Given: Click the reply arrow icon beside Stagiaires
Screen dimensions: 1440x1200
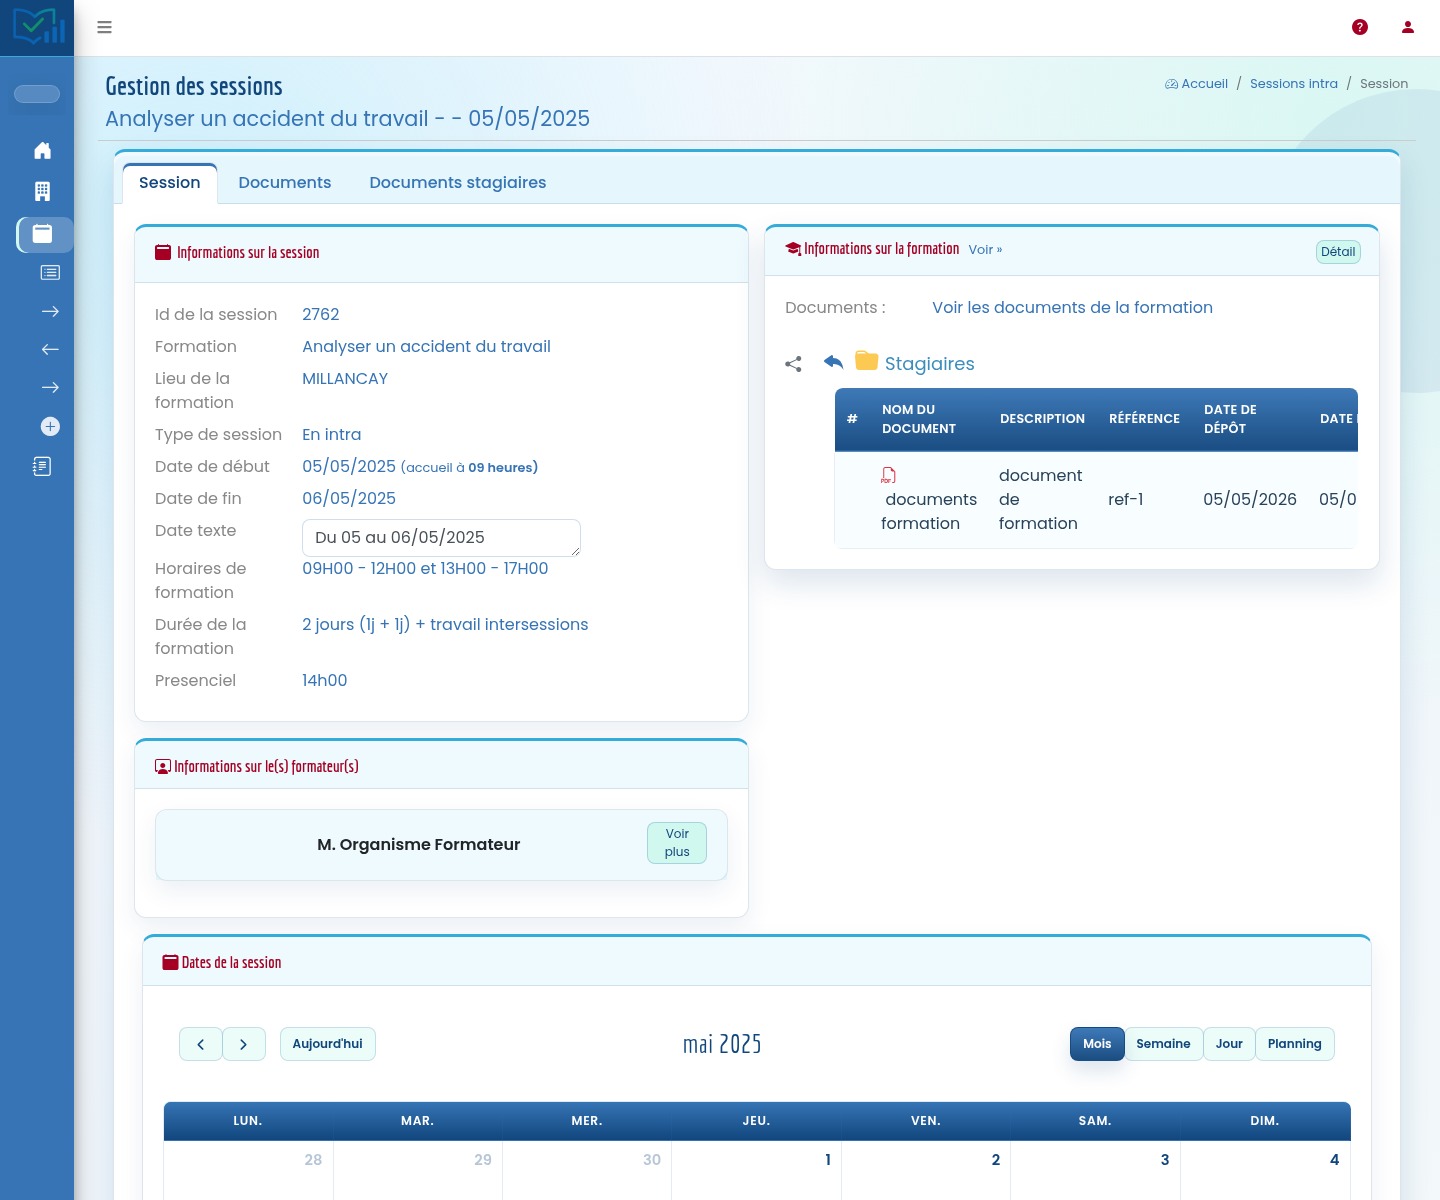Looking at the screenshot, I should click(833, 362).
